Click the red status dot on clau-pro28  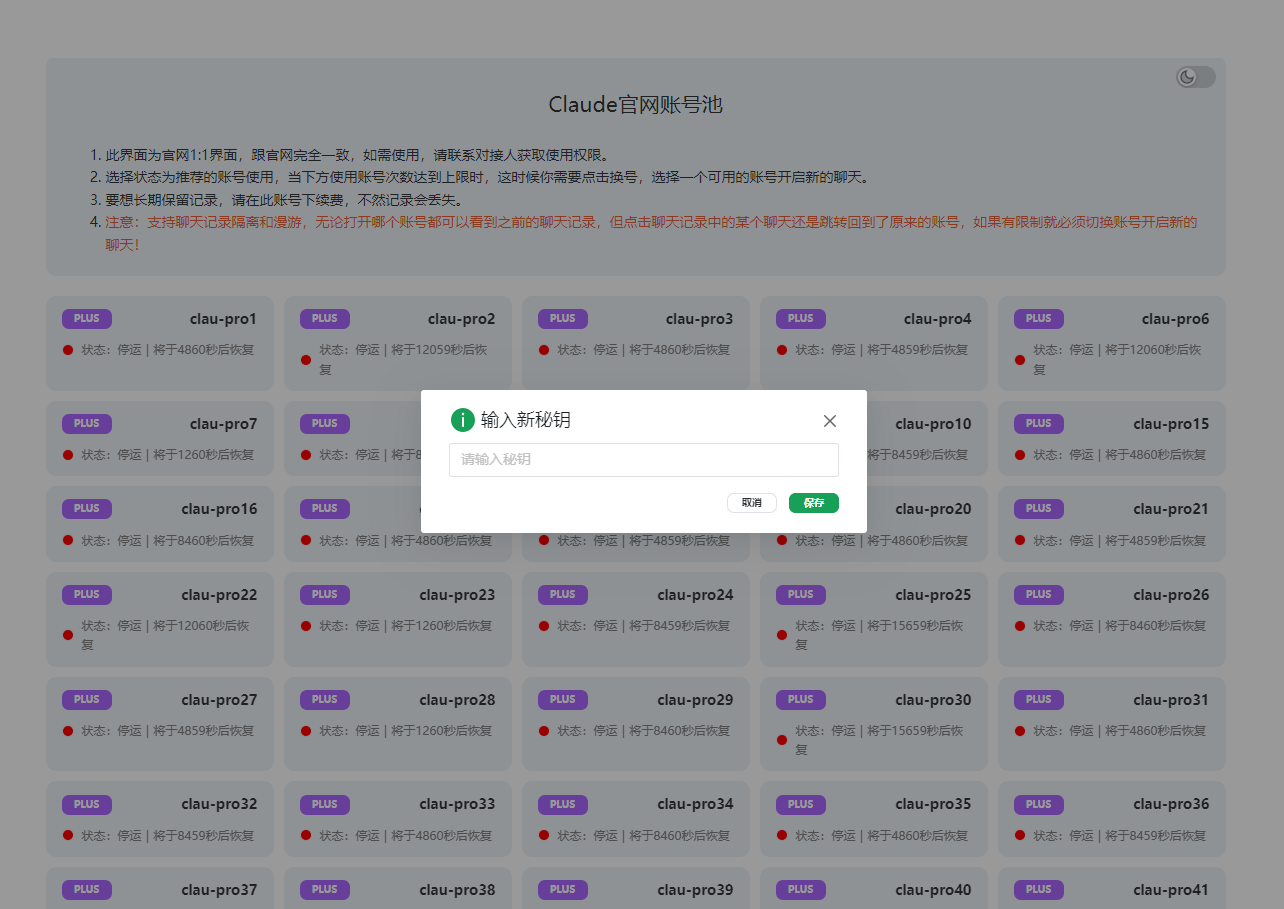306,731
